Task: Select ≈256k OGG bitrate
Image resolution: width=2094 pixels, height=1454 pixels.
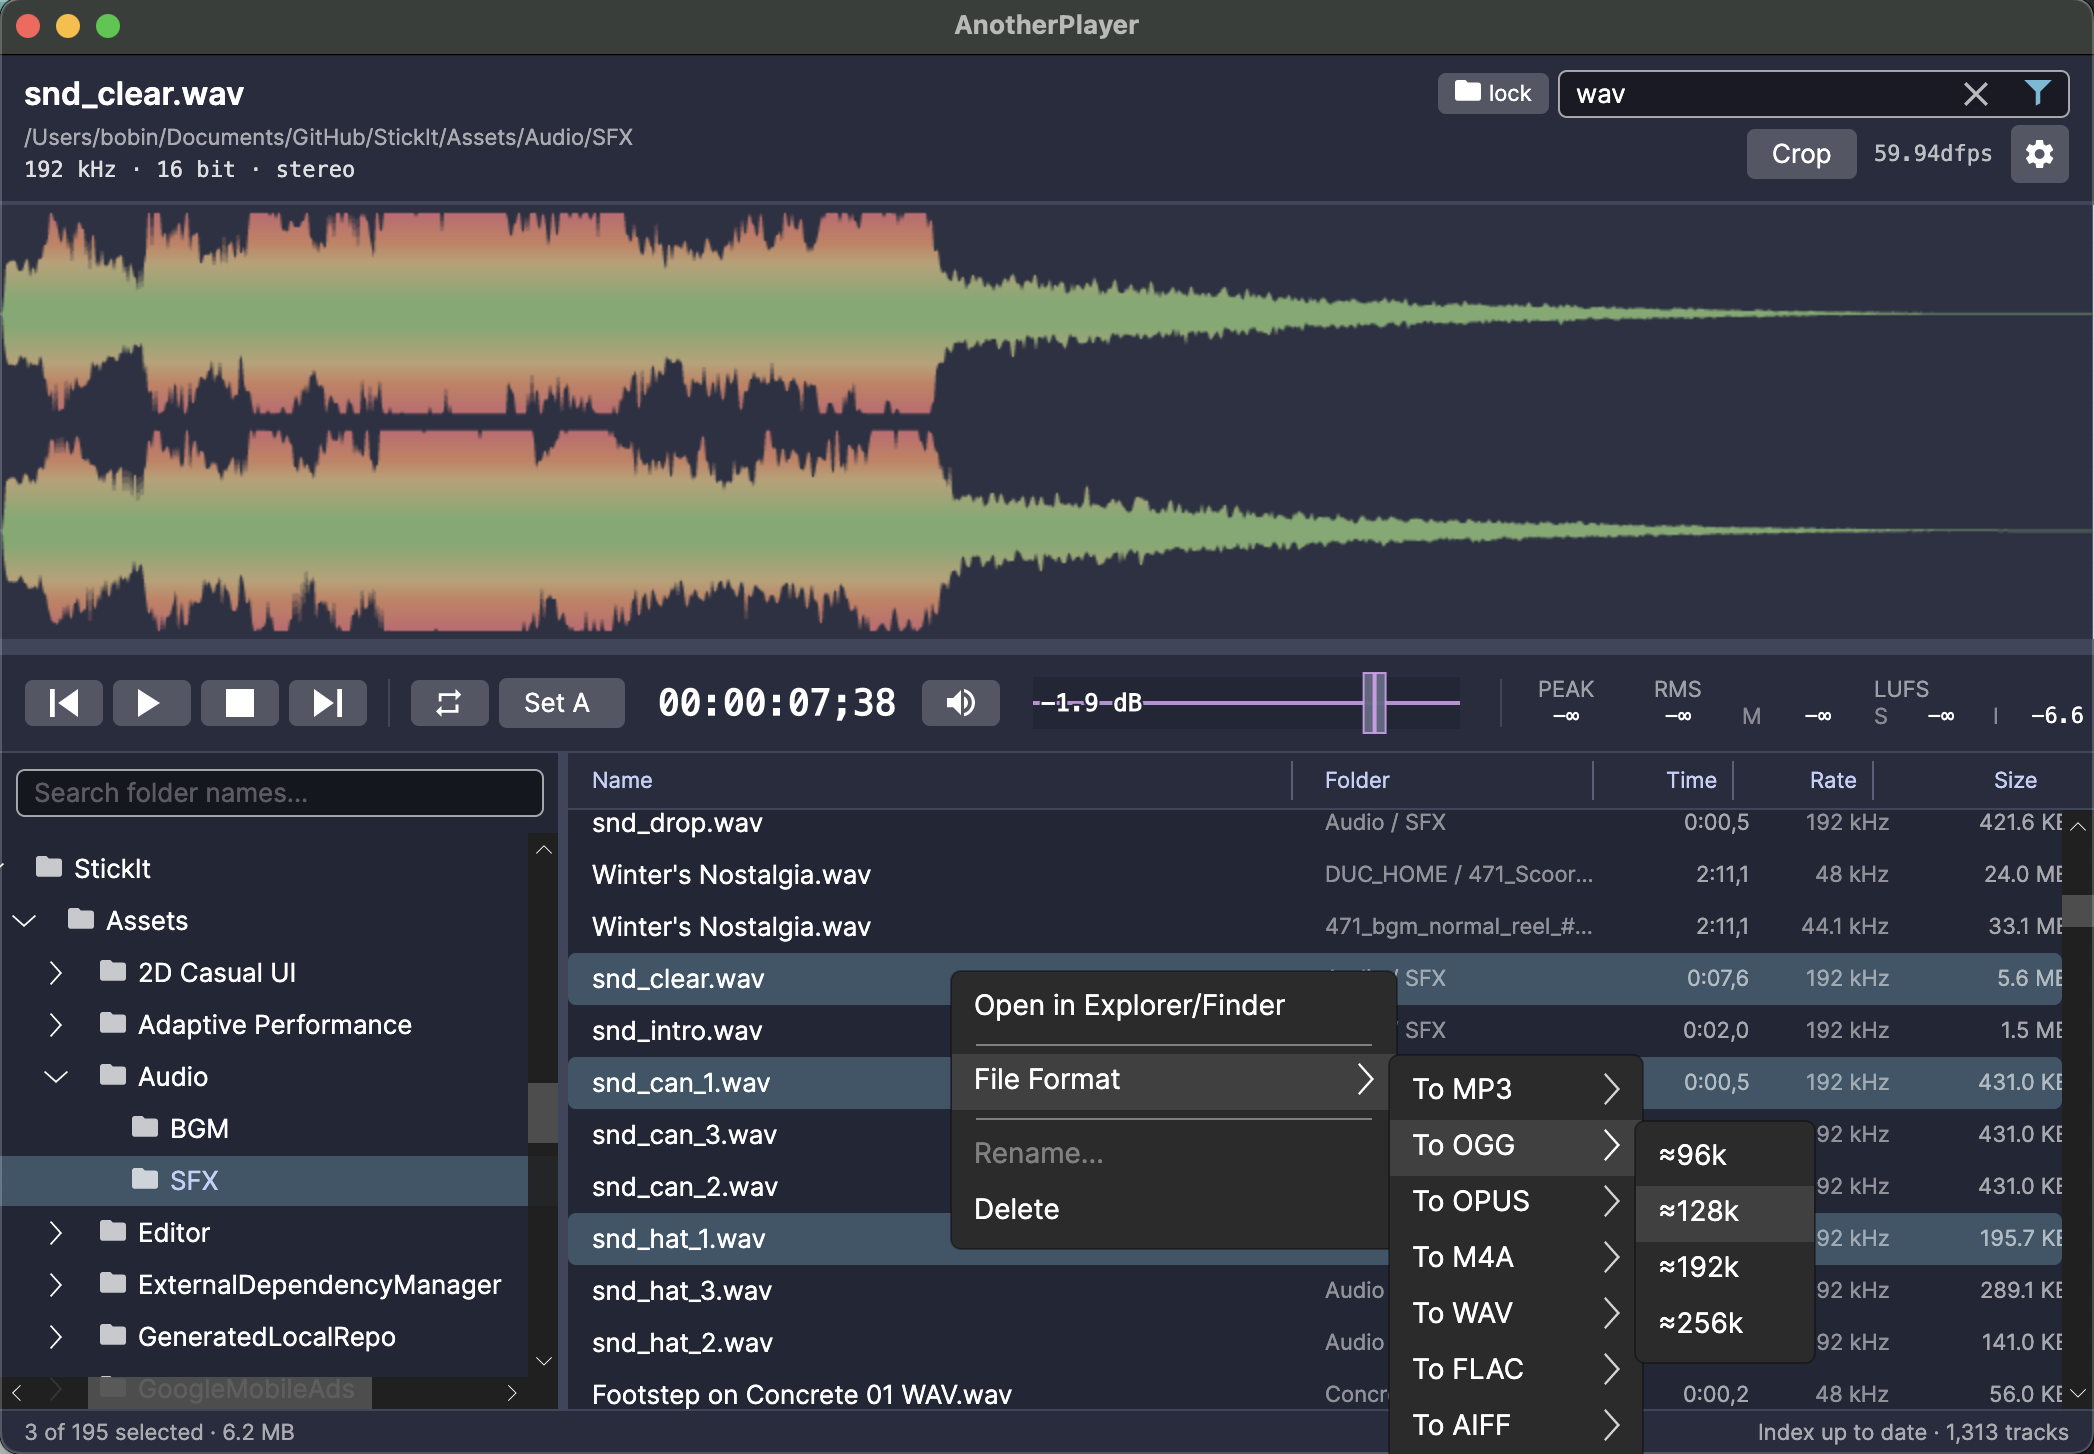Action: tap(1724, 1323)
